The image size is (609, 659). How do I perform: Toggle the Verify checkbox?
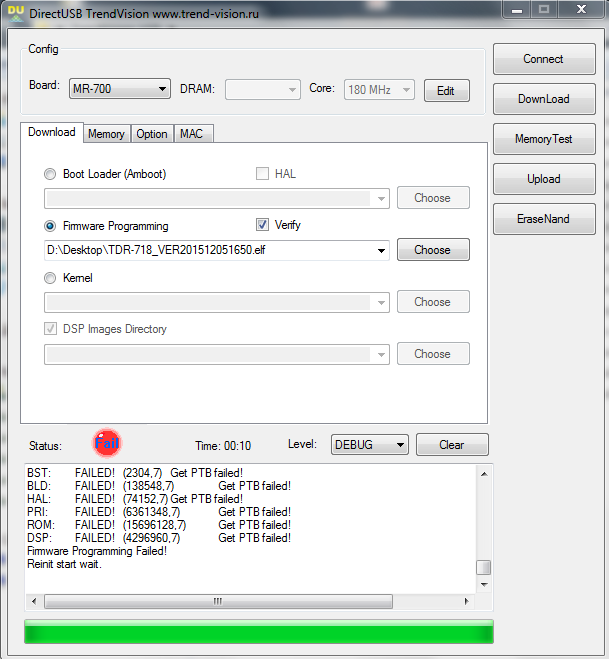(263, 225)
